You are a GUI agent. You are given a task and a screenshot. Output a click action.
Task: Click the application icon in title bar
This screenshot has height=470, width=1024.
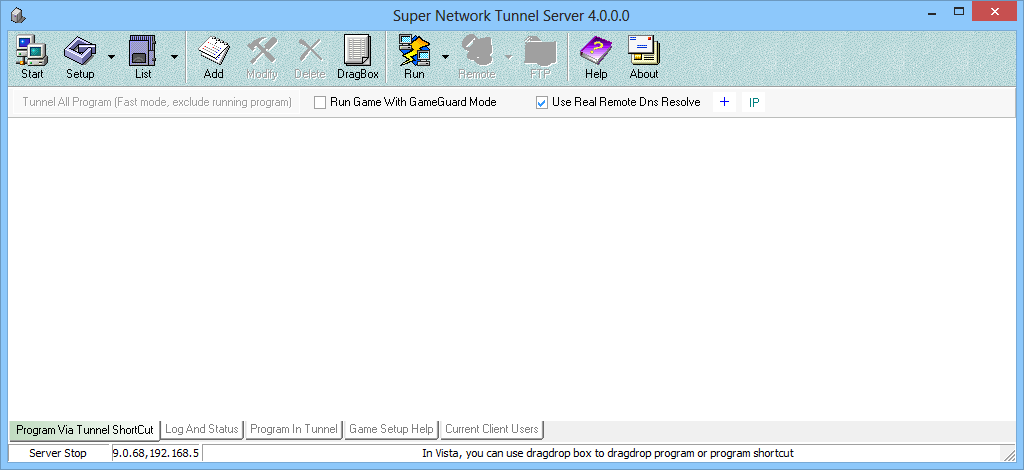tap(19, 14)
